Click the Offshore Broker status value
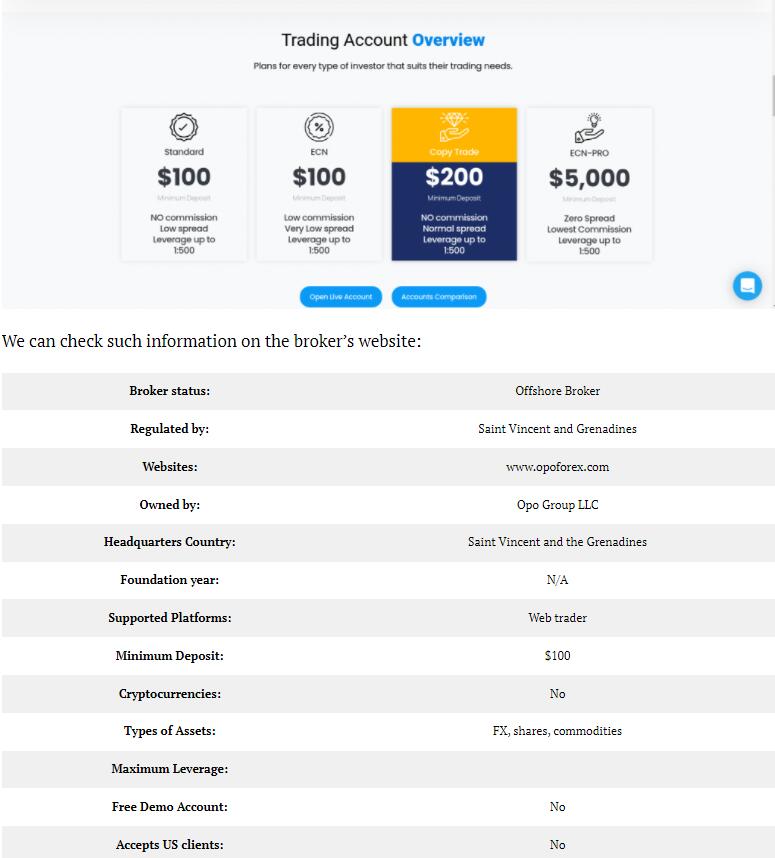 coord(557,391)
